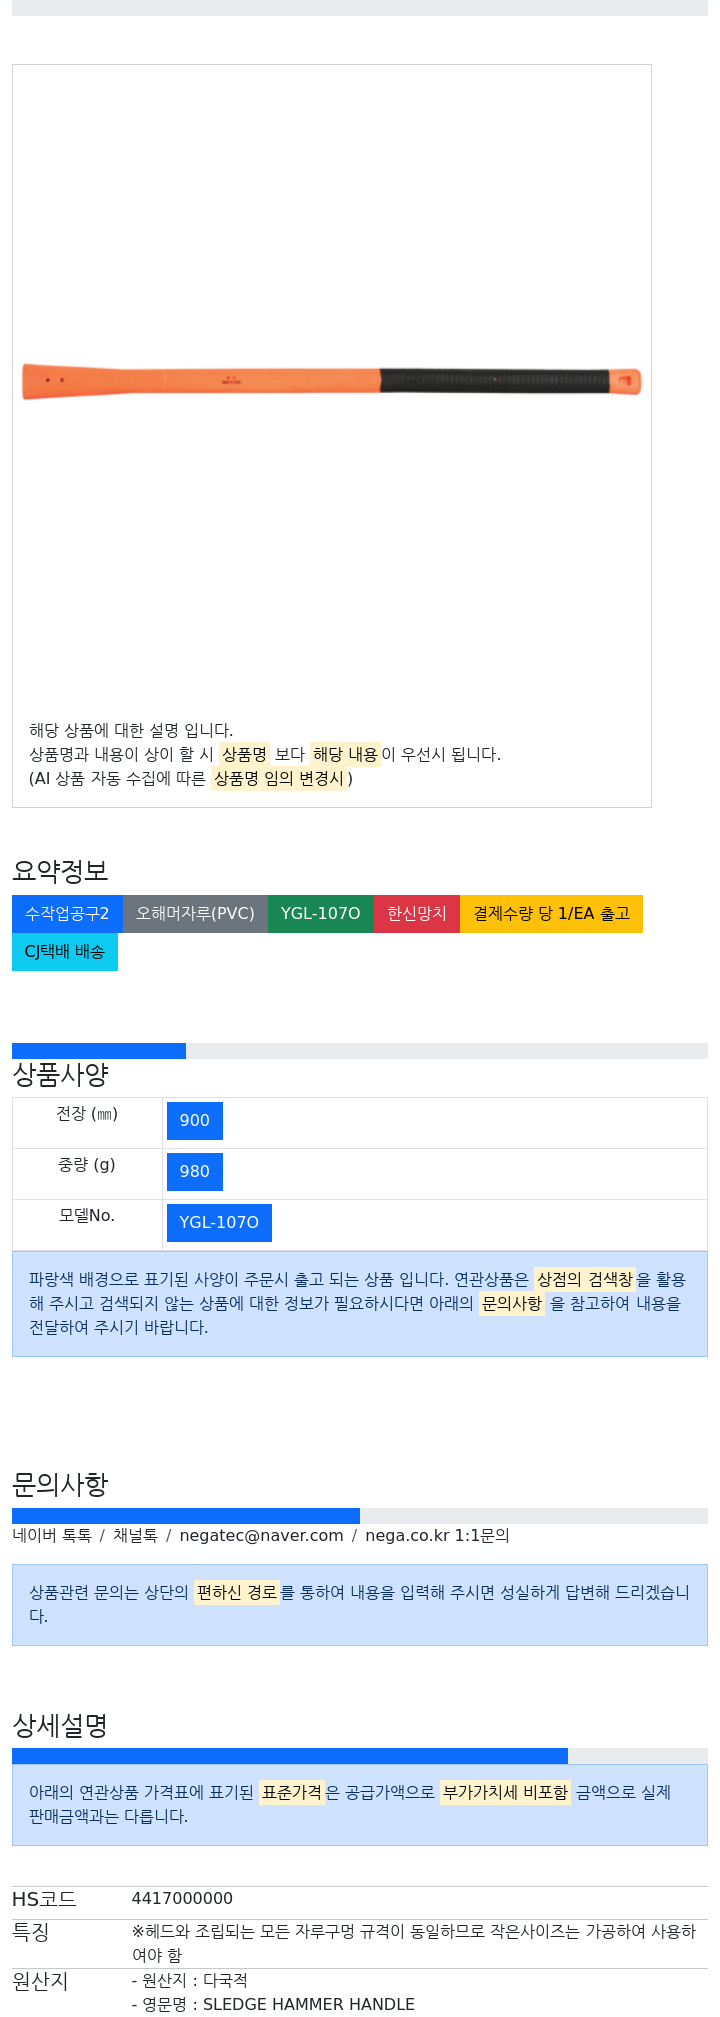Screen dimensions: 720x2017
Task: Open the nega.co.kr 1:1문의 link
Action: 437,1536
